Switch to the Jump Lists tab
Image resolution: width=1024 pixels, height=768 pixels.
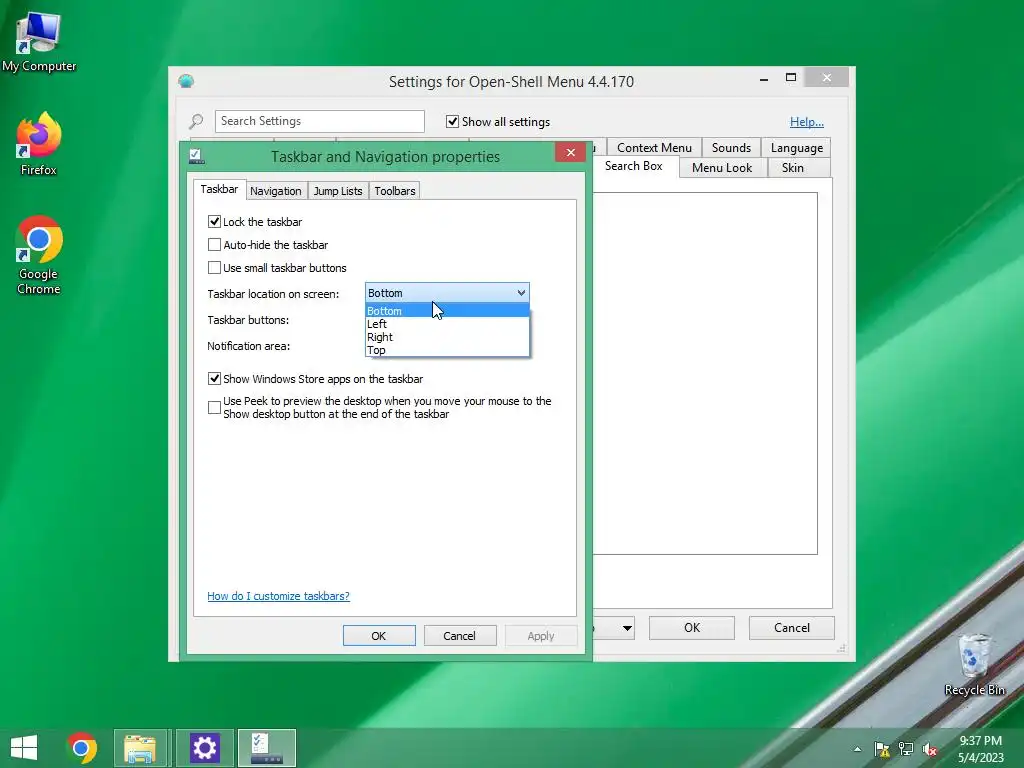(338, 191)
